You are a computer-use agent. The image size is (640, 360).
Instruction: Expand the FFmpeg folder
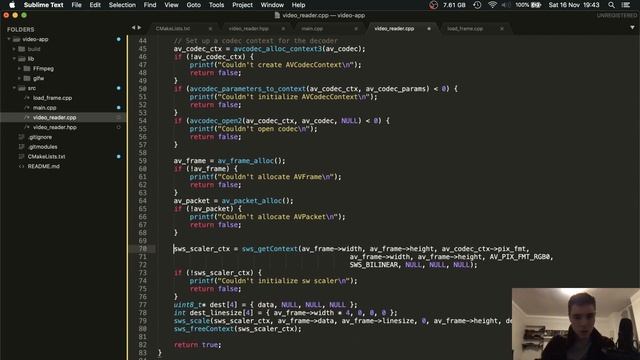point(19,69)
